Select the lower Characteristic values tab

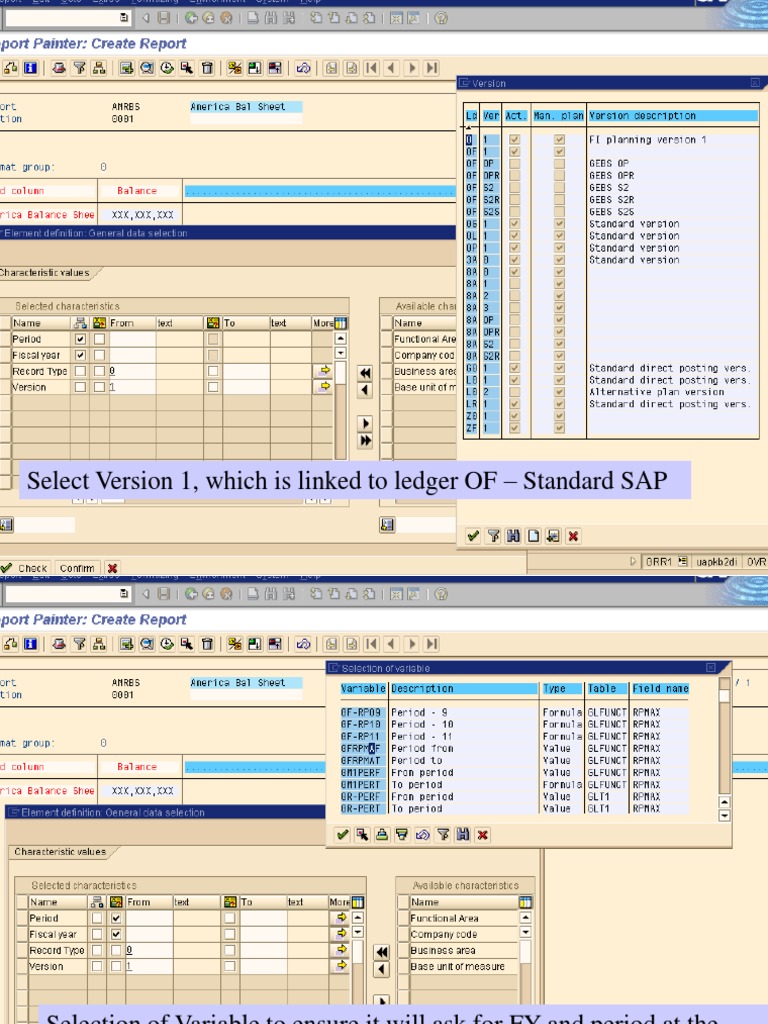(59, 852)
